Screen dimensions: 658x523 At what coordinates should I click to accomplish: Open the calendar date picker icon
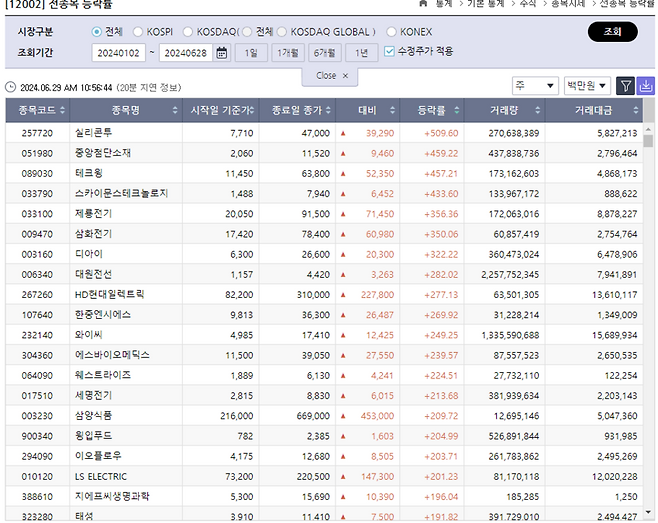222,52
